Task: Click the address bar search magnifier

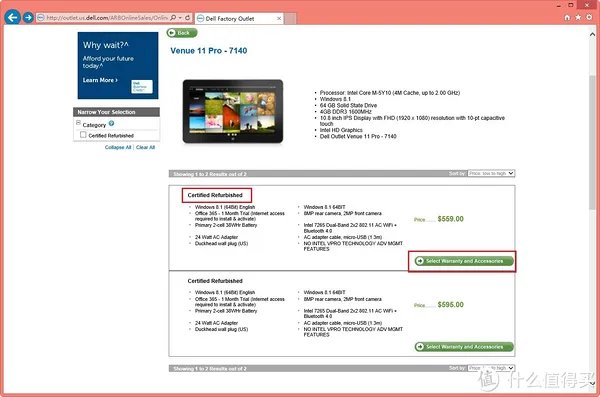Action: (173, 18)
